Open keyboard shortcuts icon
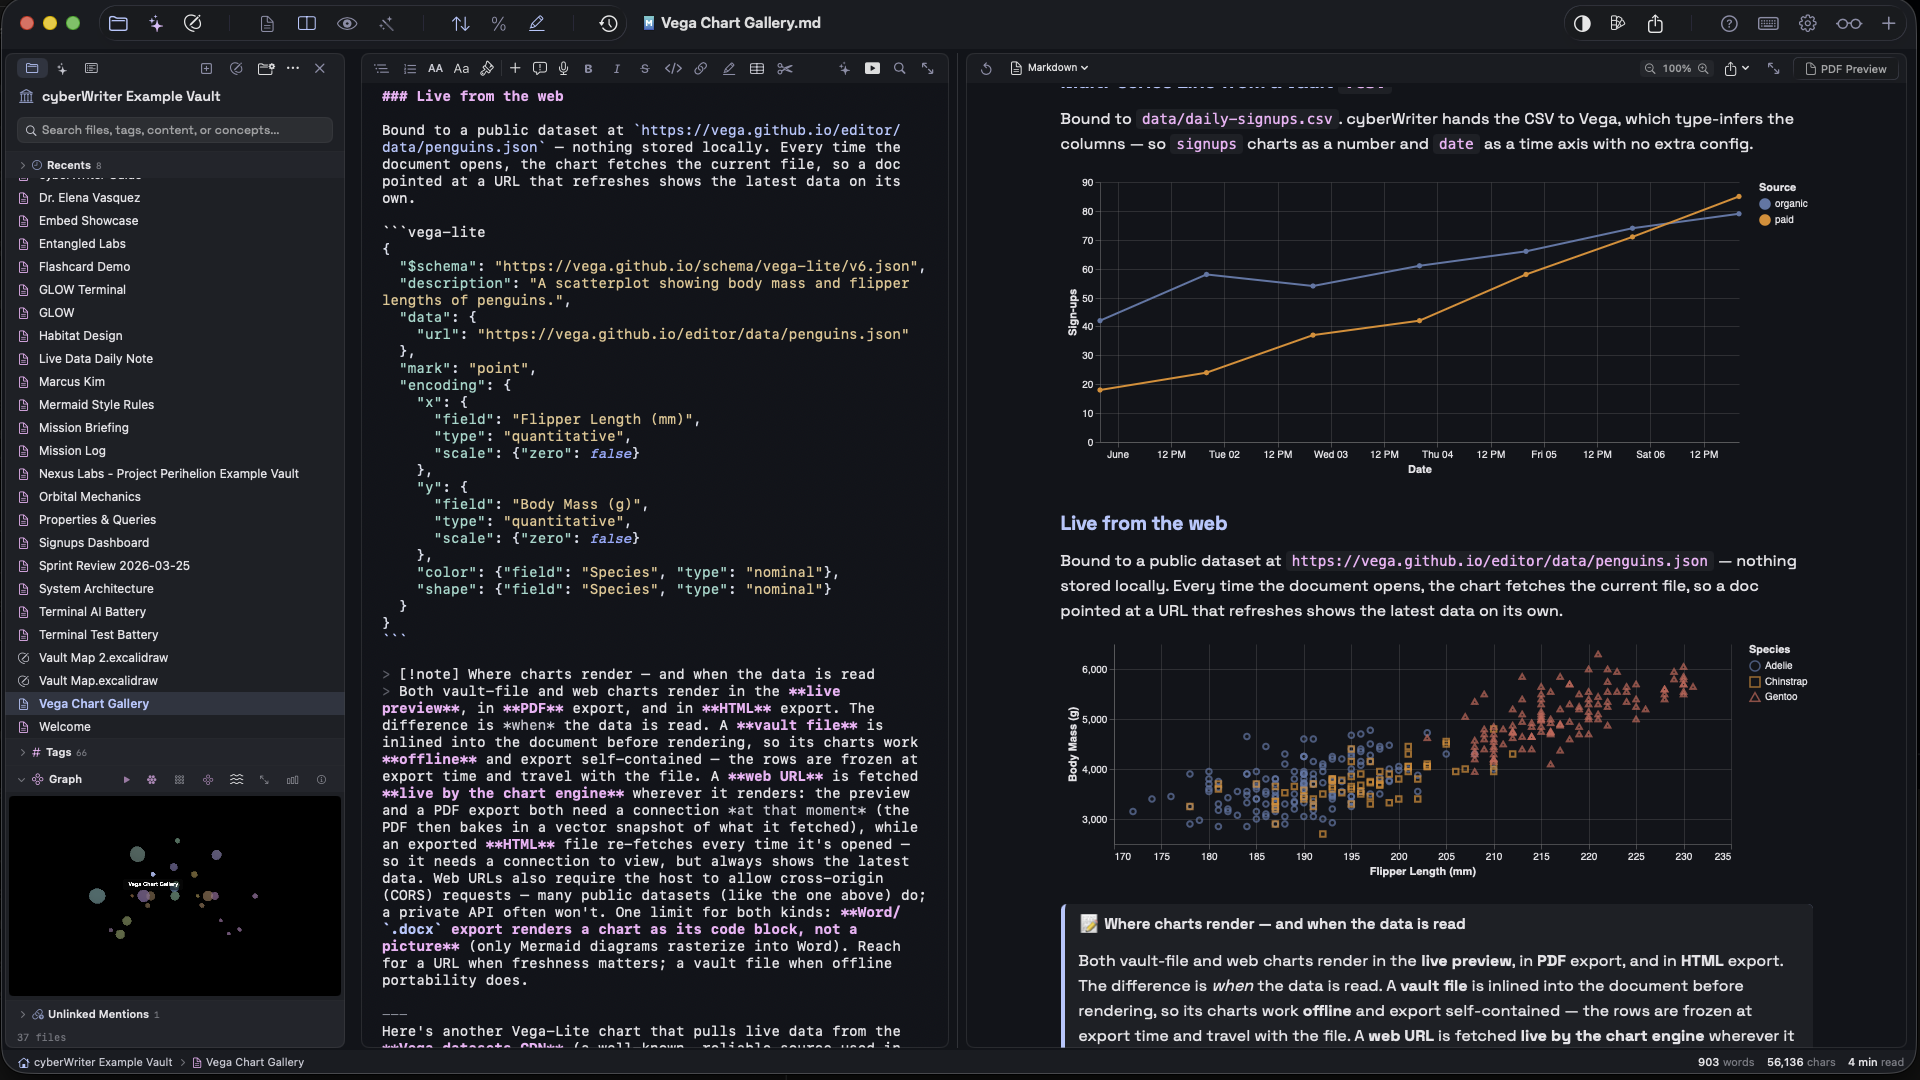Screen dimensions: 1920x1080 (x=1768, y=23)
